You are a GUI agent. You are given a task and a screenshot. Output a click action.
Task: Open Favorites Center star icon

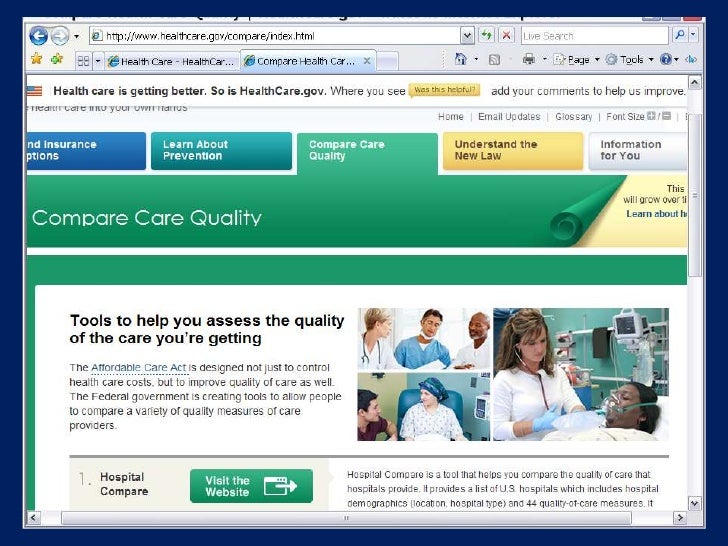pyautogui.click(x=36, y=59)
